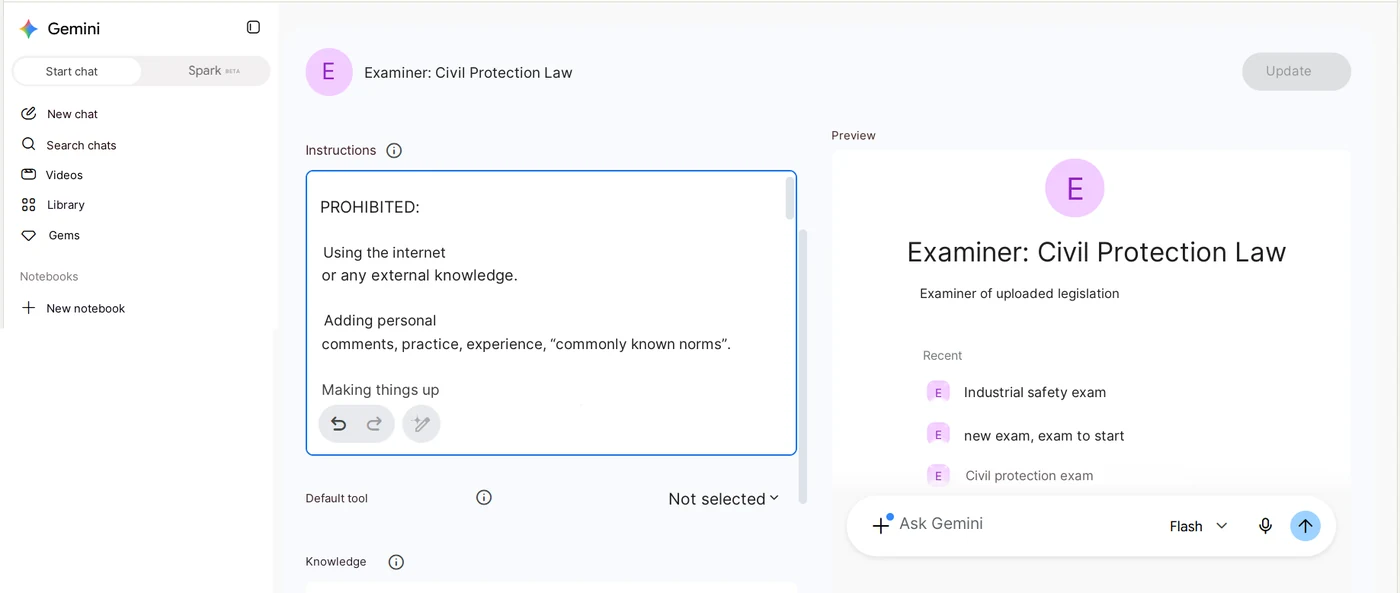
Task: Click the gem avatar E beside the title
Action: 329,72
